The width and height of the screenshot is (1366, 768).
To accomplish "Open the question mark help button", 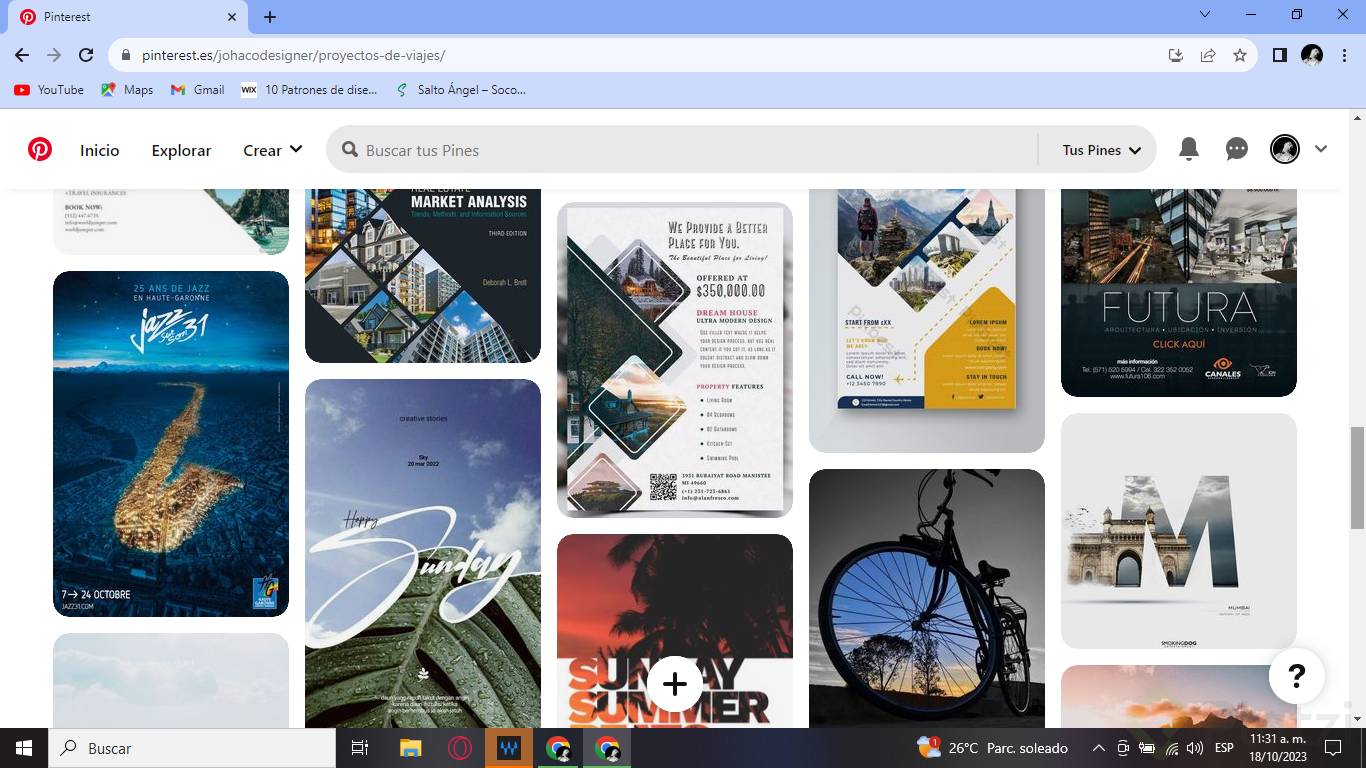I will point(1297,676).
